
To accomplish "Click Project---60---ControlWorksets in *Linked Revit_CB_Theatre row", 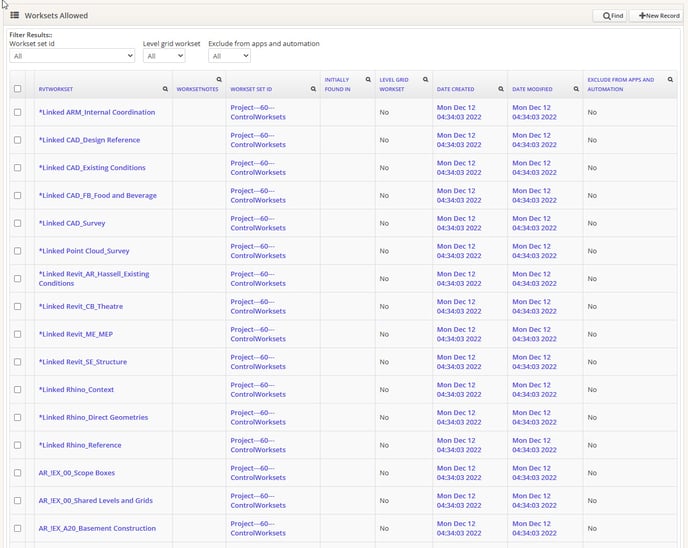I will [258, 306].
